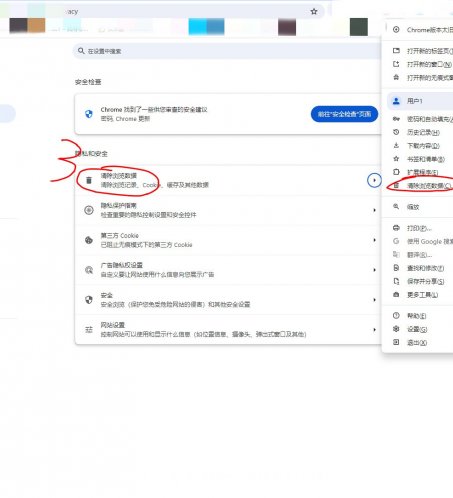Image resolution: width=453 pixels, height=498 pixels.
Task: Click the ad privacy settings icon
Action: coord(89,270)
